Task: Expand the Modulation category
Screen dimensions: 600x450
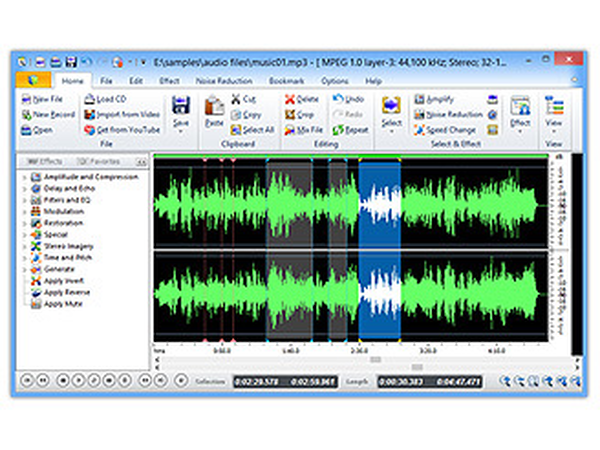Action: (24, 212)
